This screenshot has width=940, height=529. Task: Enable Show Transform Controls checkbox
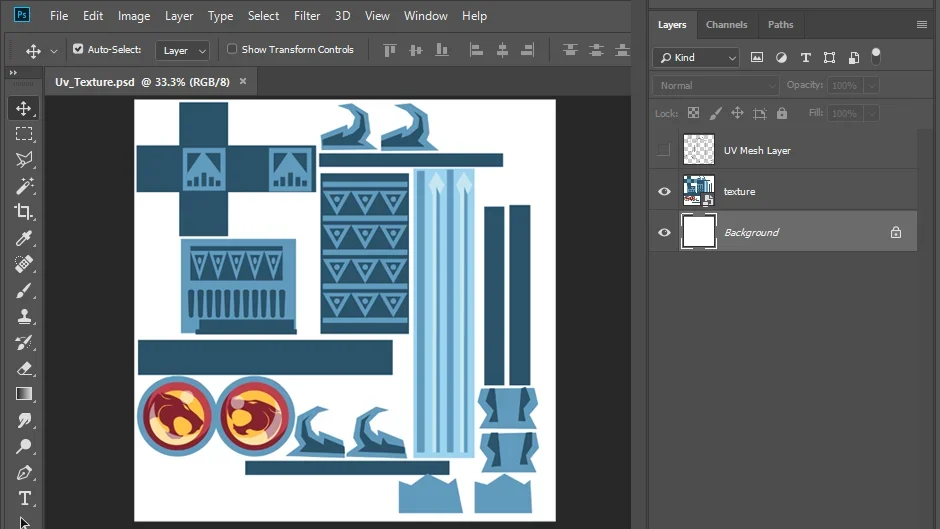[232, 49]
